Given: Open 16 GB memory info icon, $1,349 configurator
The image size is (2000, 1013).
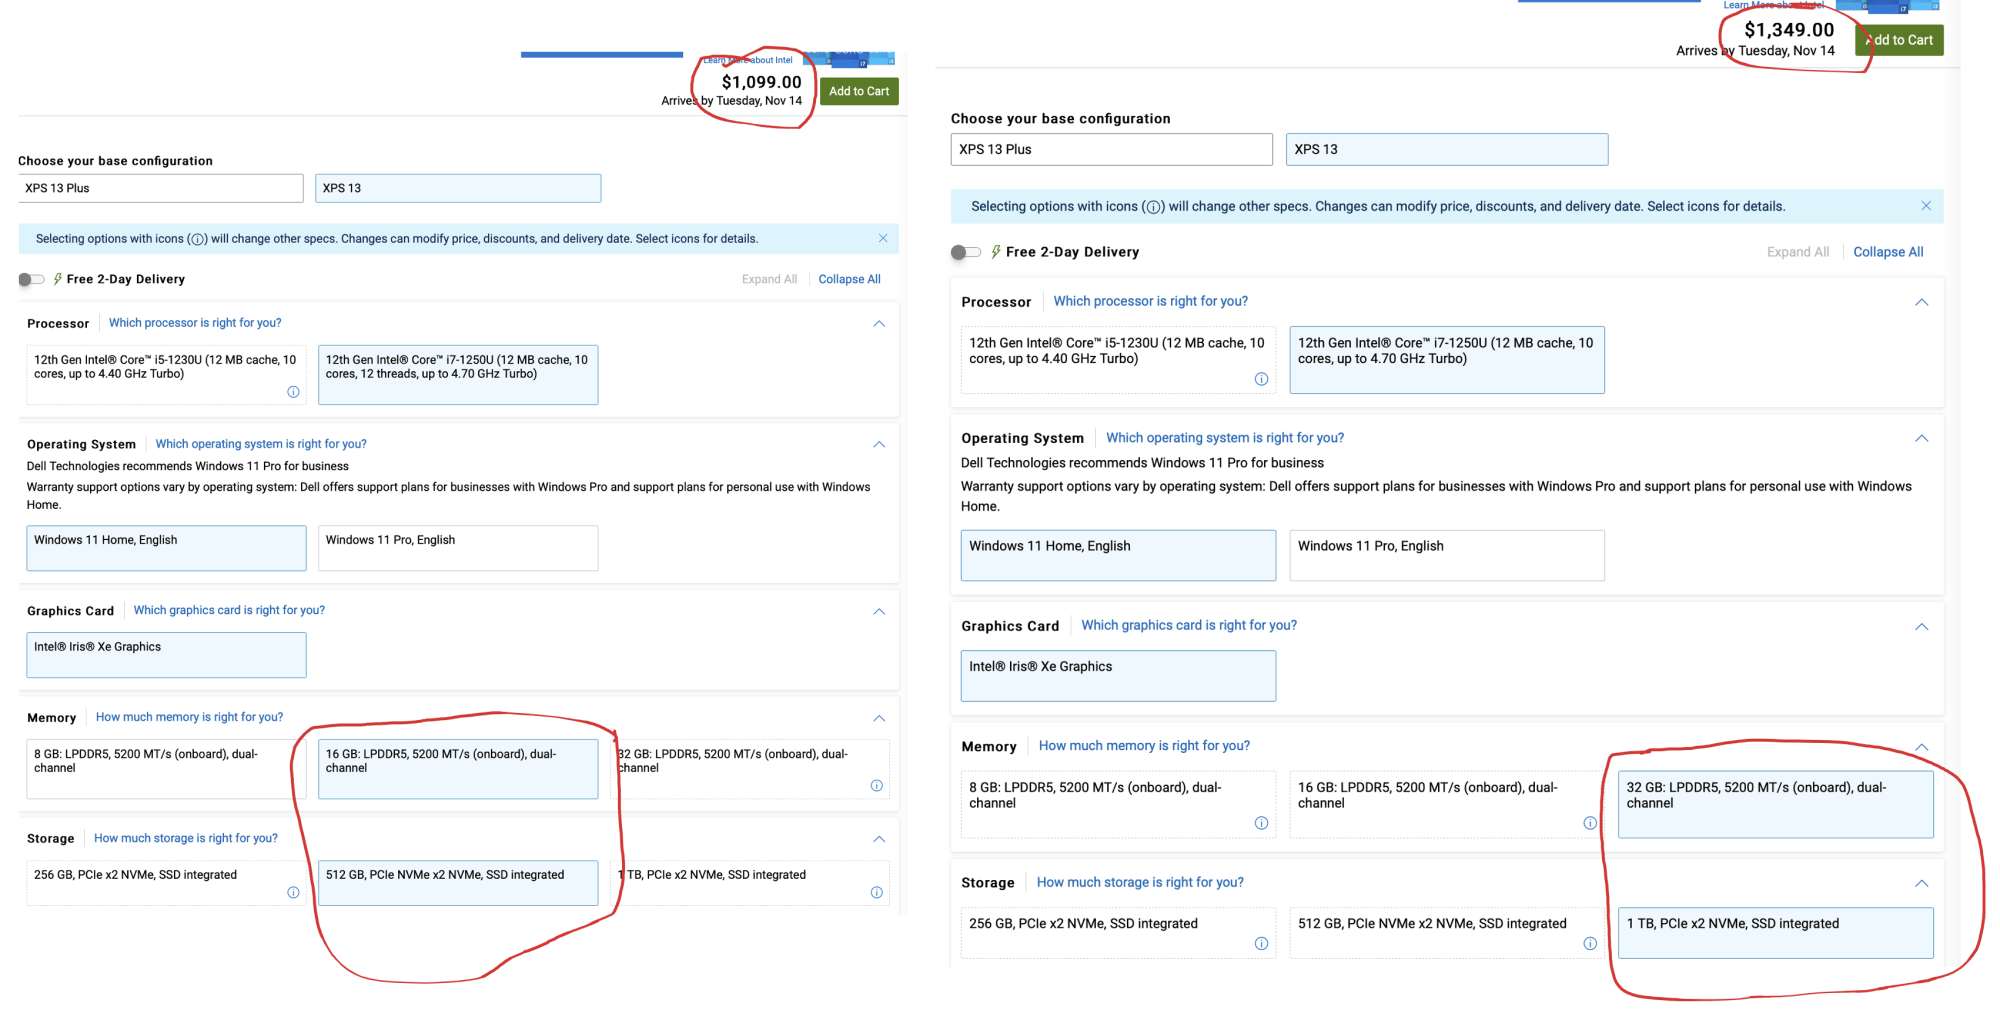Looking at the screenshot, I should point(1590,823).
